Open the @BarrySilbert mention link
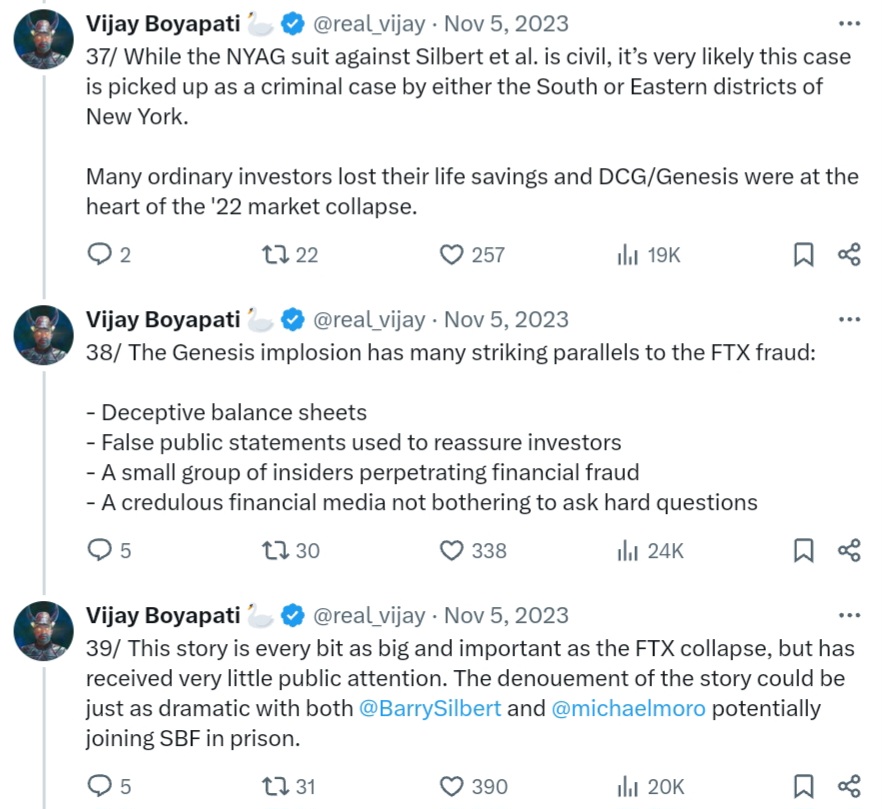 click(430, 709)
